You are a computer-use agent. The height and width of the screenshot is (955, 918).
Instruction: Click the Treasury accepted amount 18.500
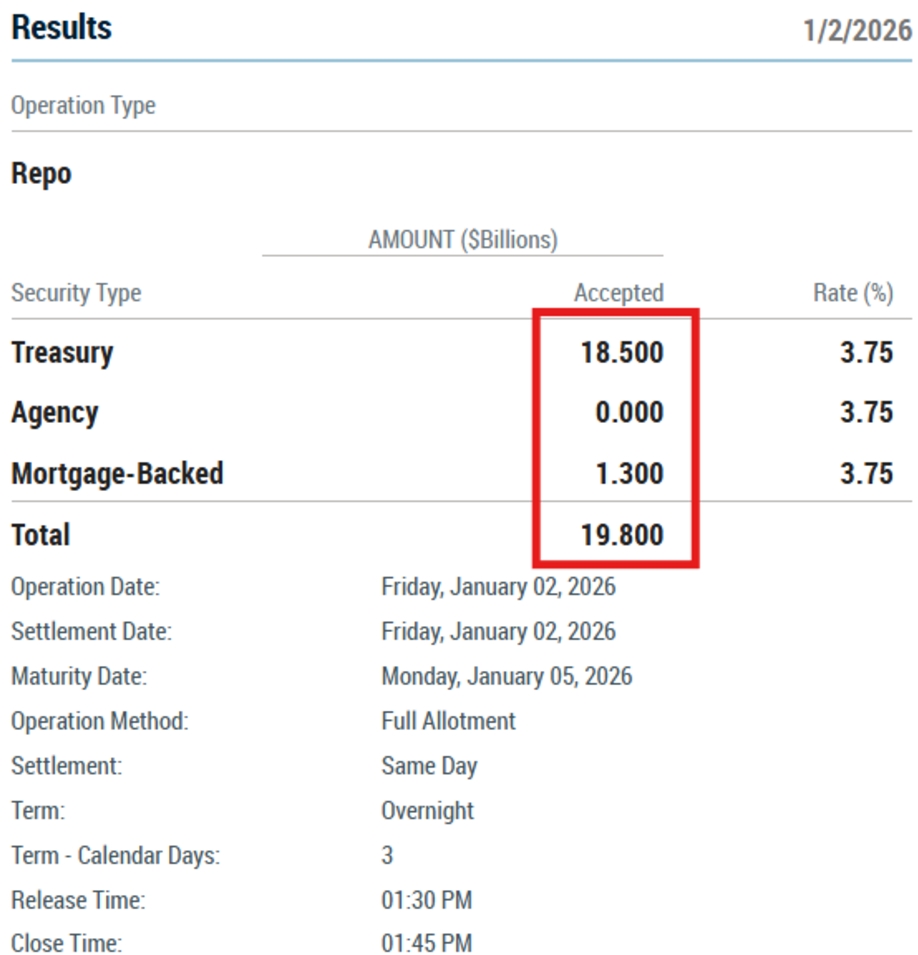622,352
